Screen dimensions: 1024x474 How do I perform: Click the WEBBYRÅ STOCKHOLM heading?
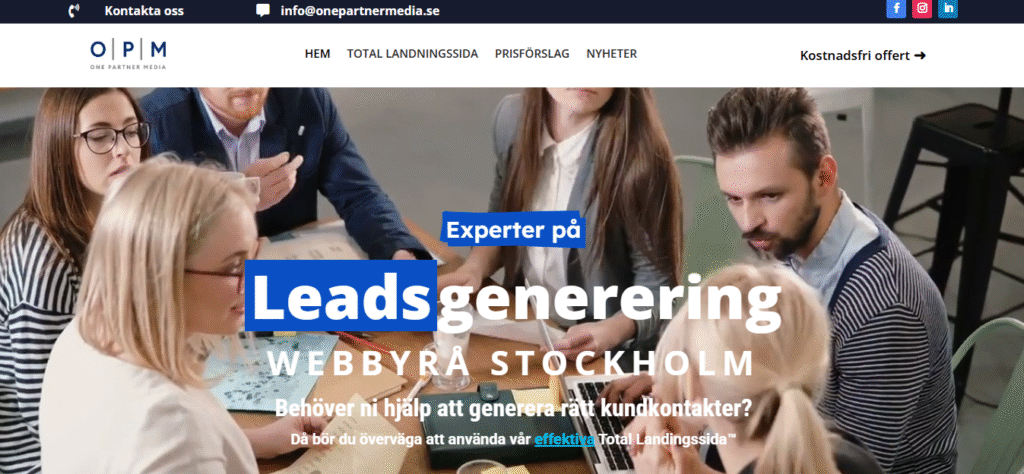[510, 364]
